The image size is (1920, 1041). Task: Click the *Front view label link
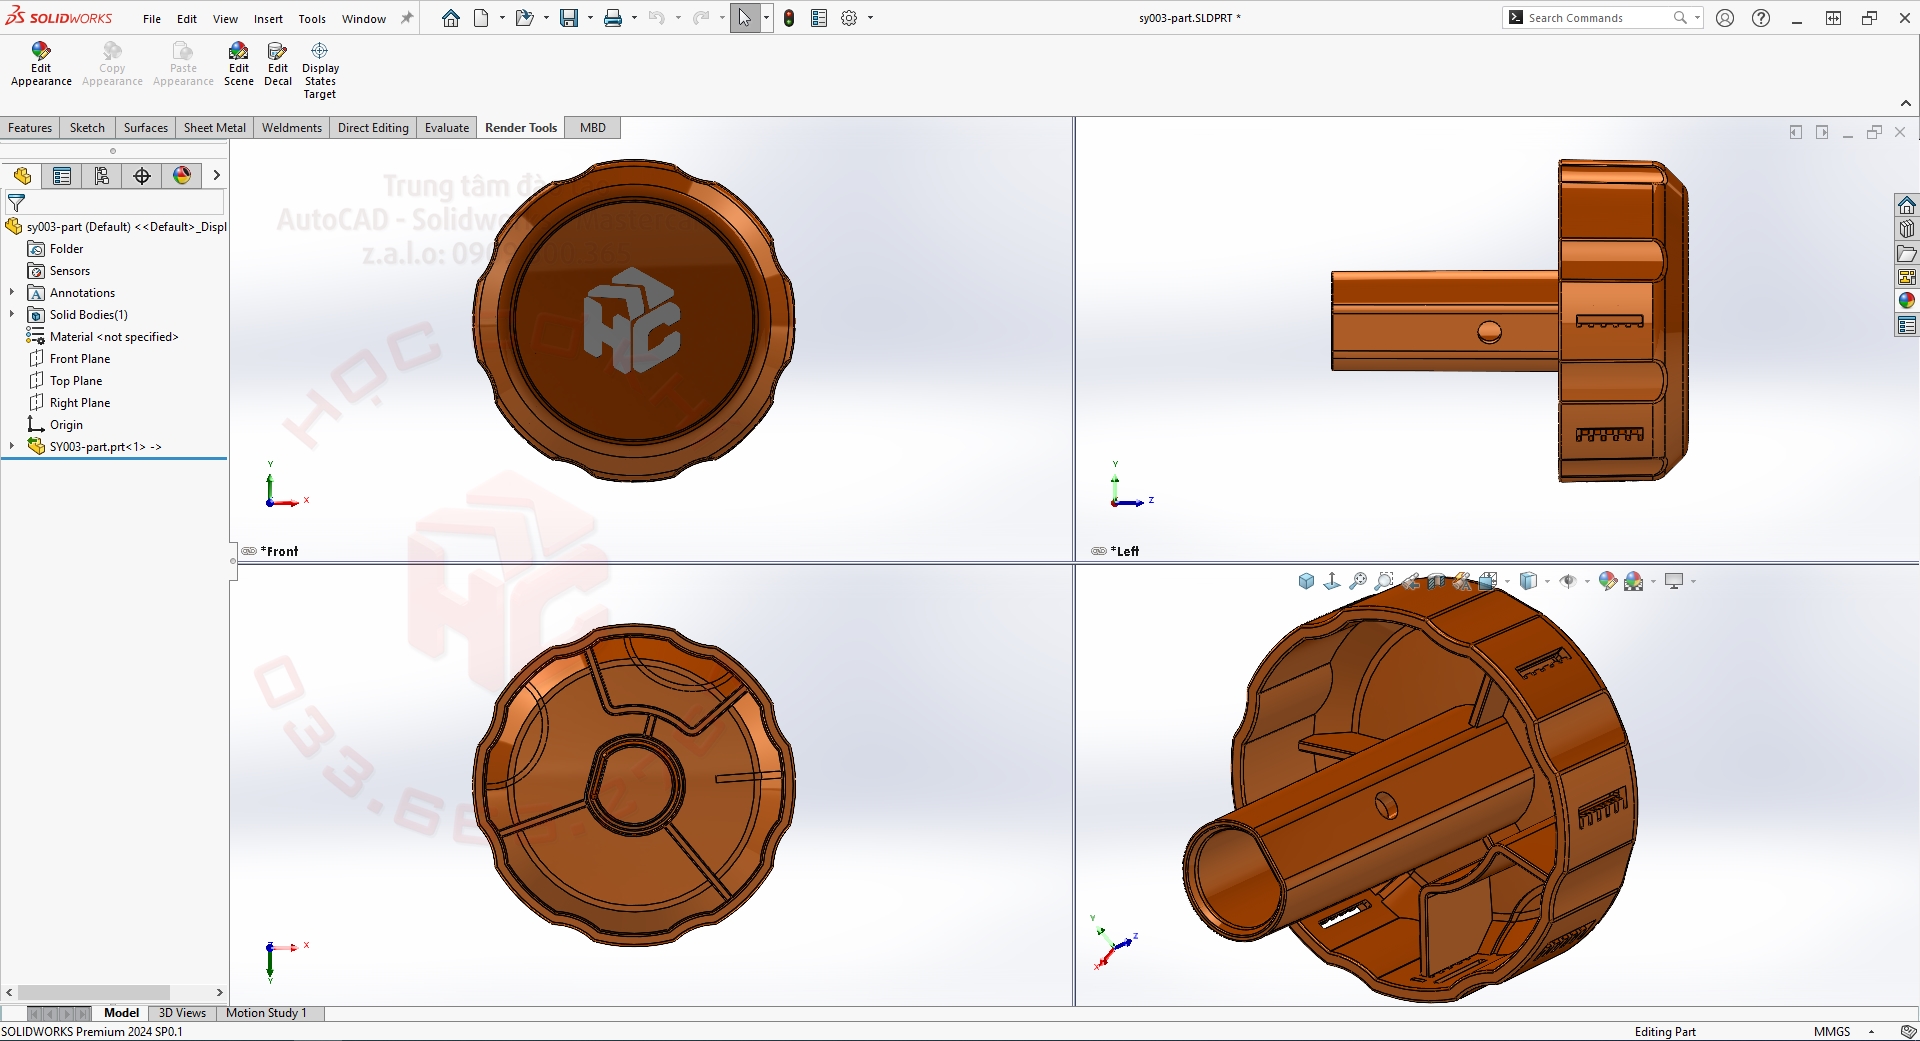pyautogui.click(x=279, y=551)
